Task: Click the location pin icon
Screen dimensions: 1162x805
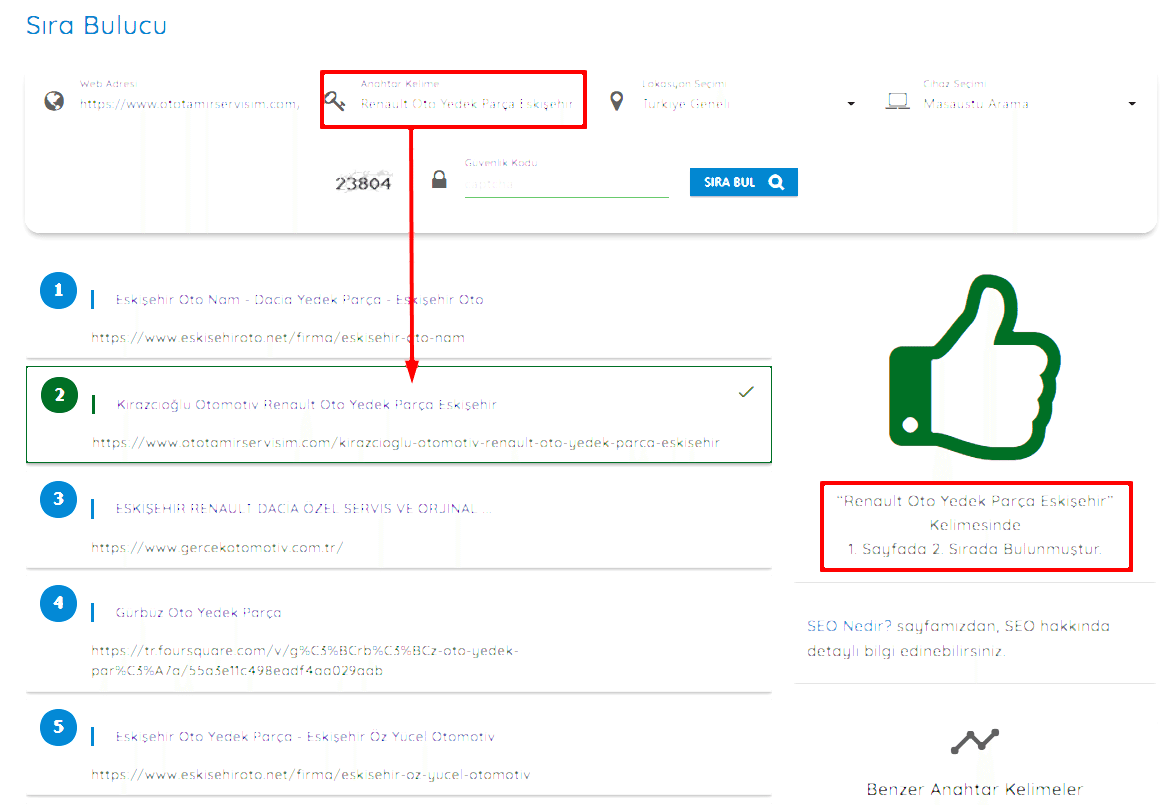Action: (617, 101)
